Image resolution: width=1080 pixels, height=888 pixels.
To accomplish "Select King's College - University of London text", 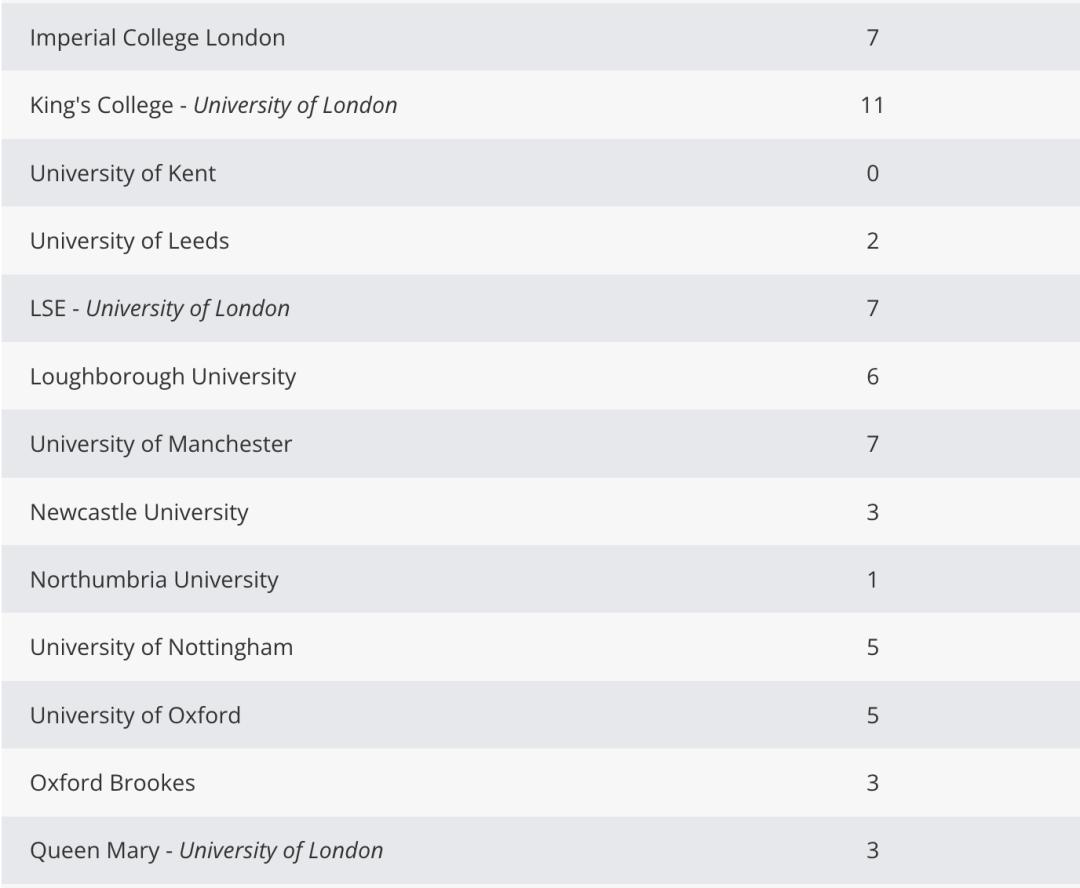I will (213, 105).
